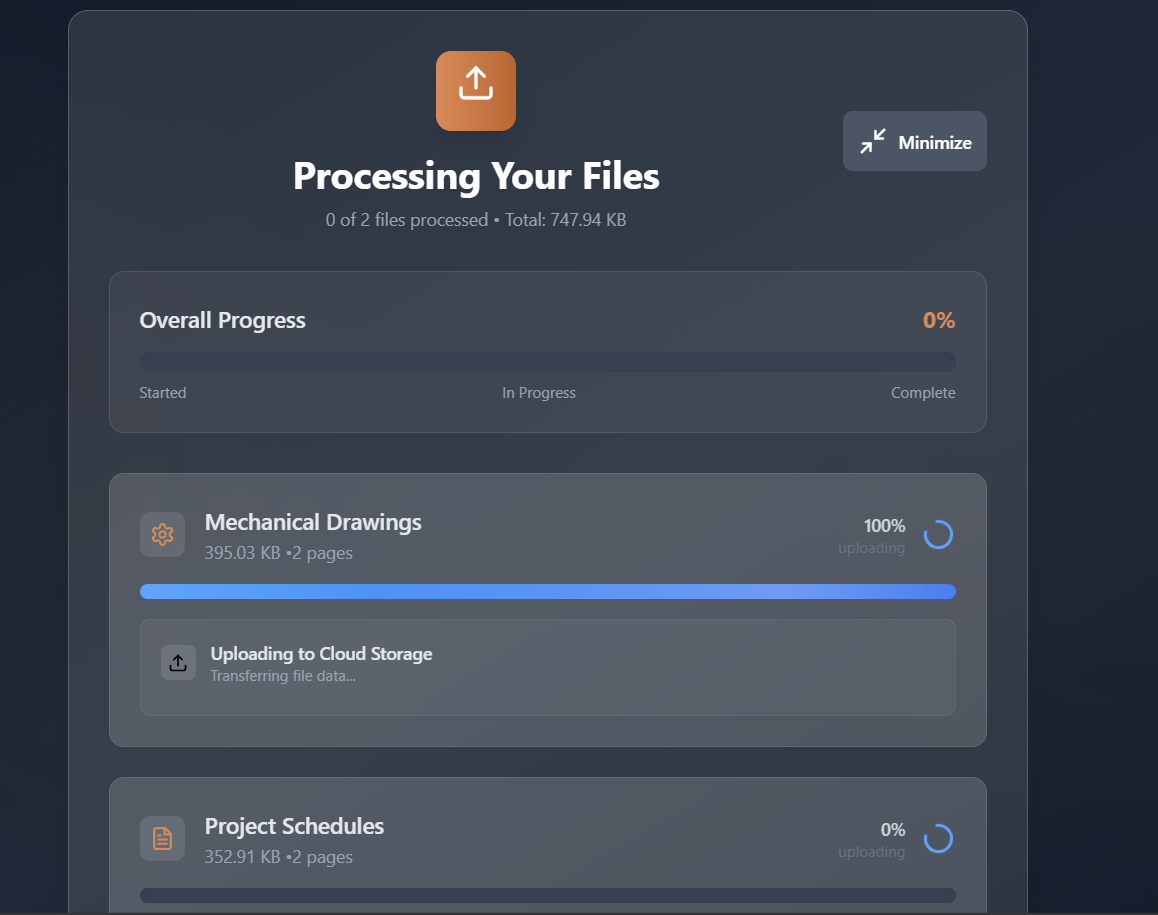Click the Mechanical Drawings loading spinner
Viewport: 1158px width, 915px height.
pyautogui.click(x=938, y=535)
